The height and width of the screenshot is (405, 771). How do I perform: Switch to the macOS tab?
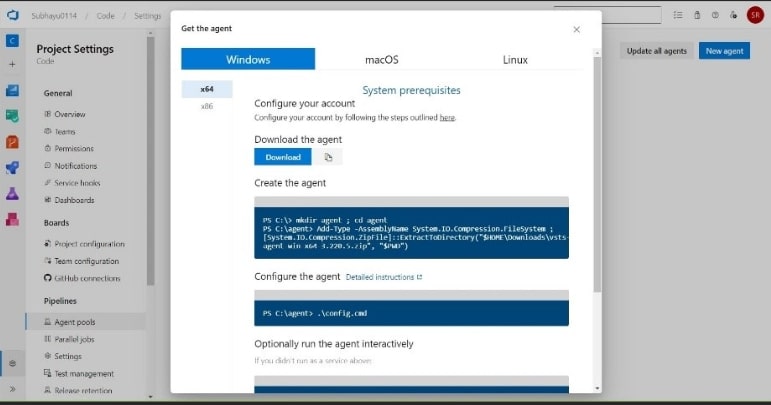[x=382, y=59]
